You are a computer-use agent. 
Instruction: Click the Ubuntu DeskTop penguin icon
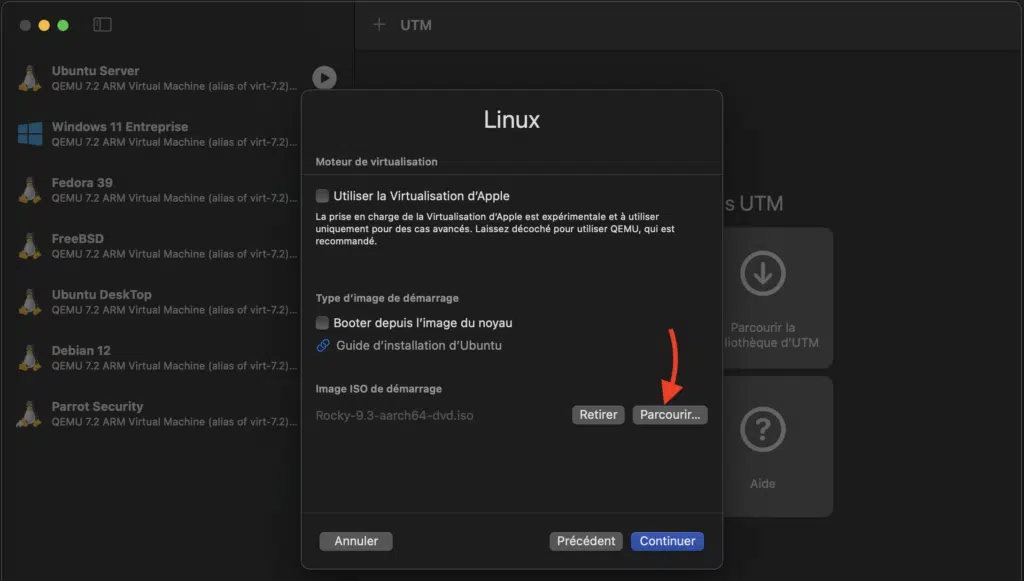click(x=29, y=302)
